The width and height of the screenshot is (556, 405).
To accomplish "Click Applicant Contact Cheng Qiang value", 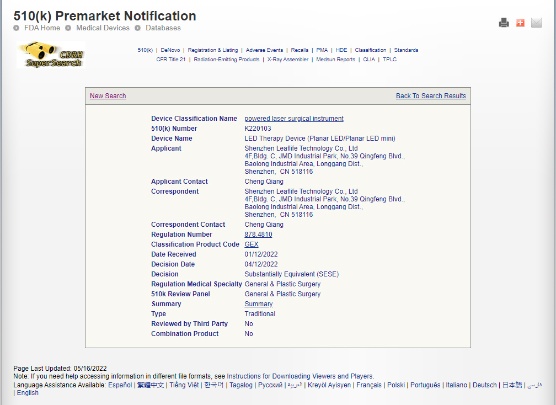I will pyautogui.click(x=264, y=182).
